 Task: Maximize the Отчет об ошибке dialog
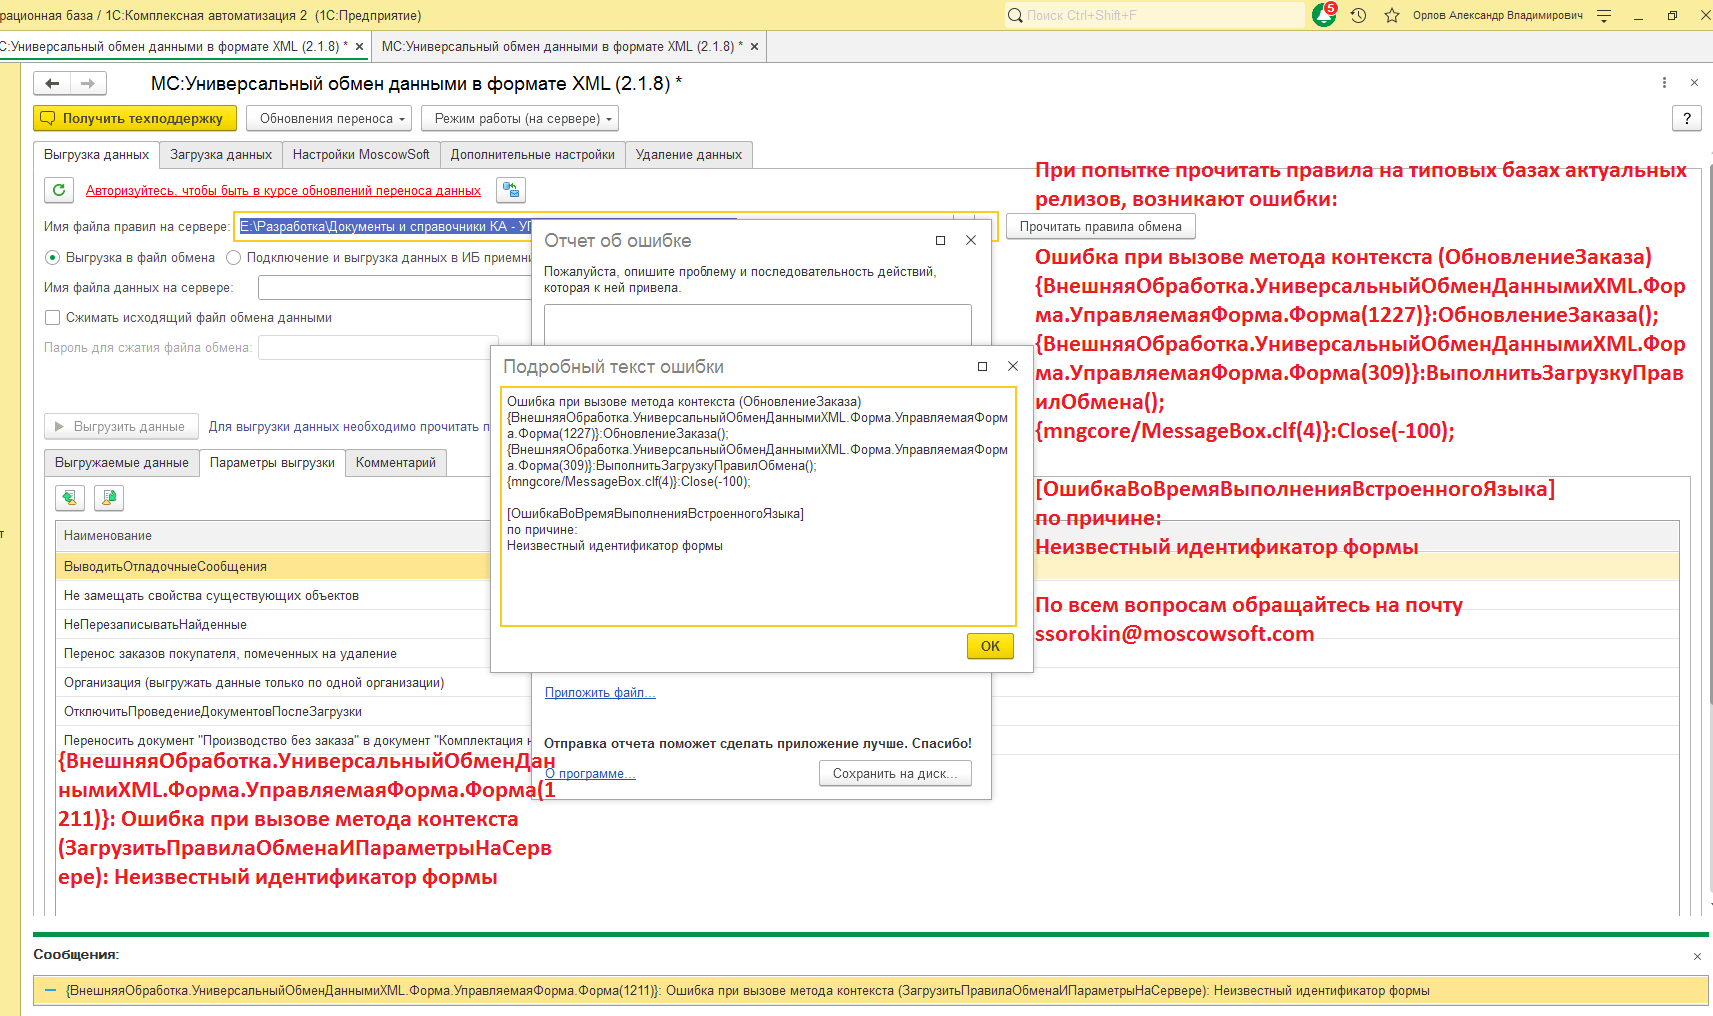pyautogui.click(x=940, y=241)
